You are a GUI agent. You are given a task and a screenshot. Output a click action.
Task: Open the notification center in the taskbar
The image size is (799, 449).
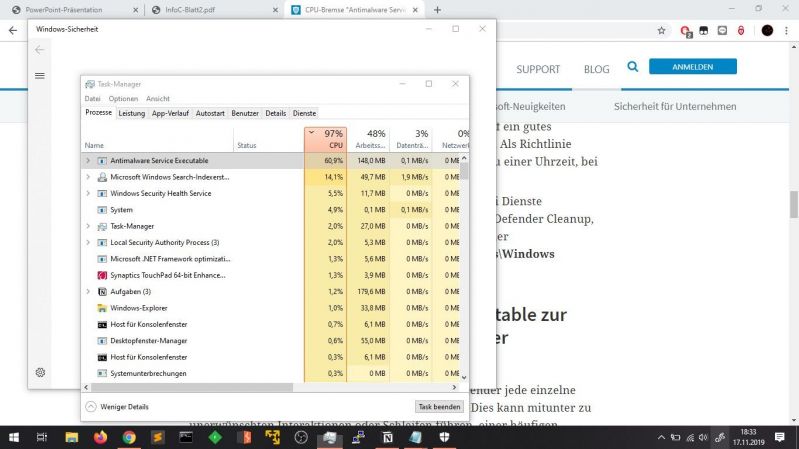[783, 437]
